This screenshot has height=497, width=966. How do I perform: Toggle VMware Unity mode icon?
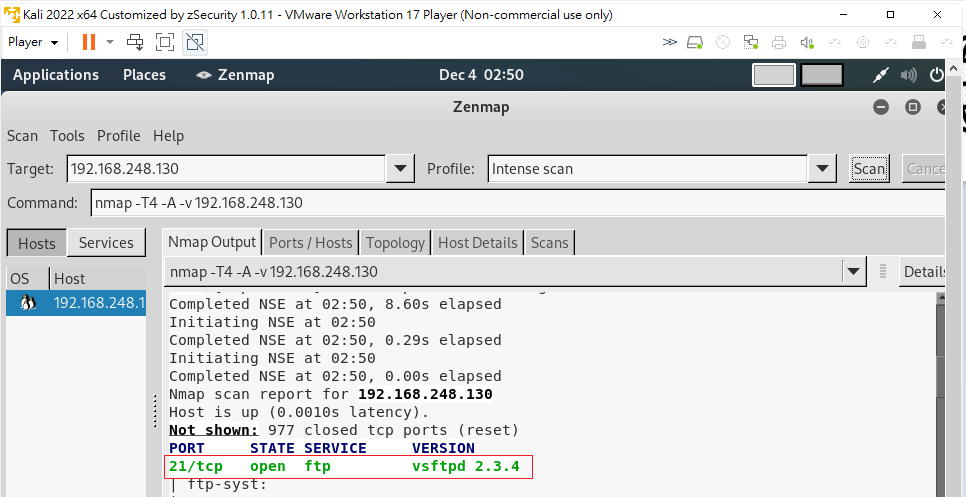pyautogui.click(x=195, y=42)
